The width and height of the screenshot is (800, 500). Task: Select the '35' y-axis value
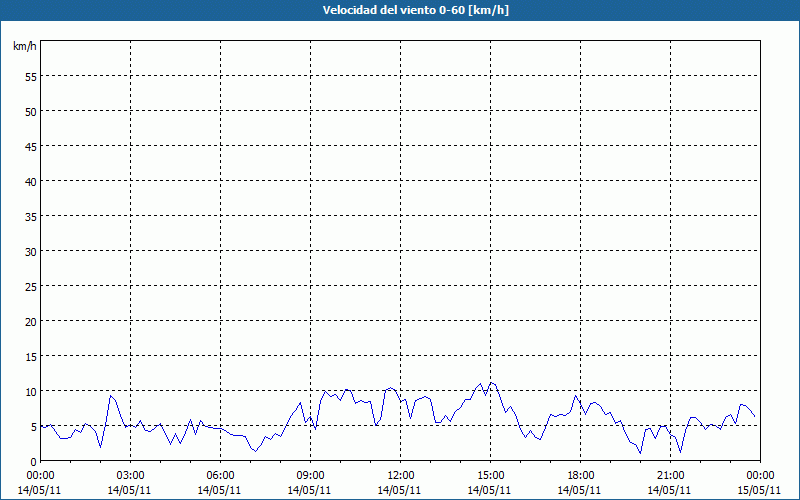click(31, 216)
